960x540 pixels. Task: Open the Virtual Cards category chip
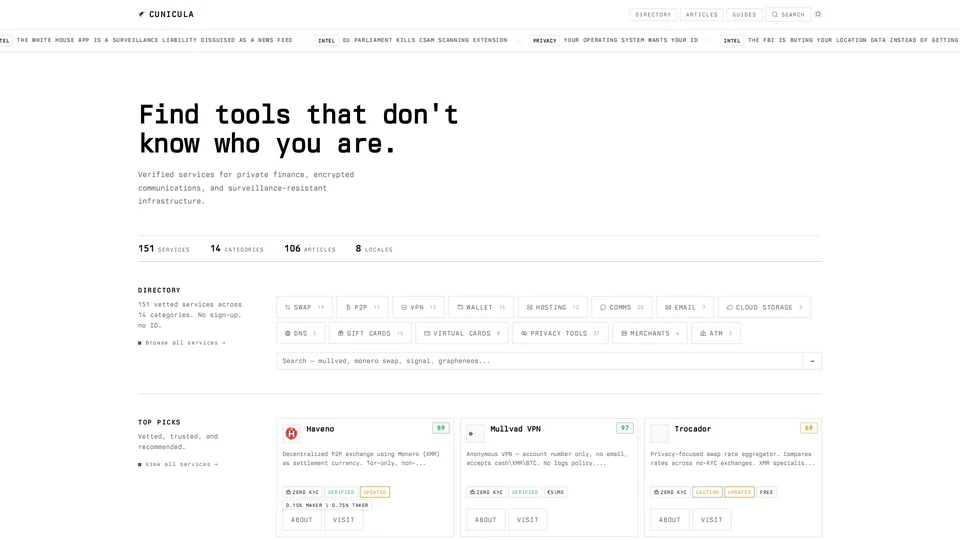462,333
